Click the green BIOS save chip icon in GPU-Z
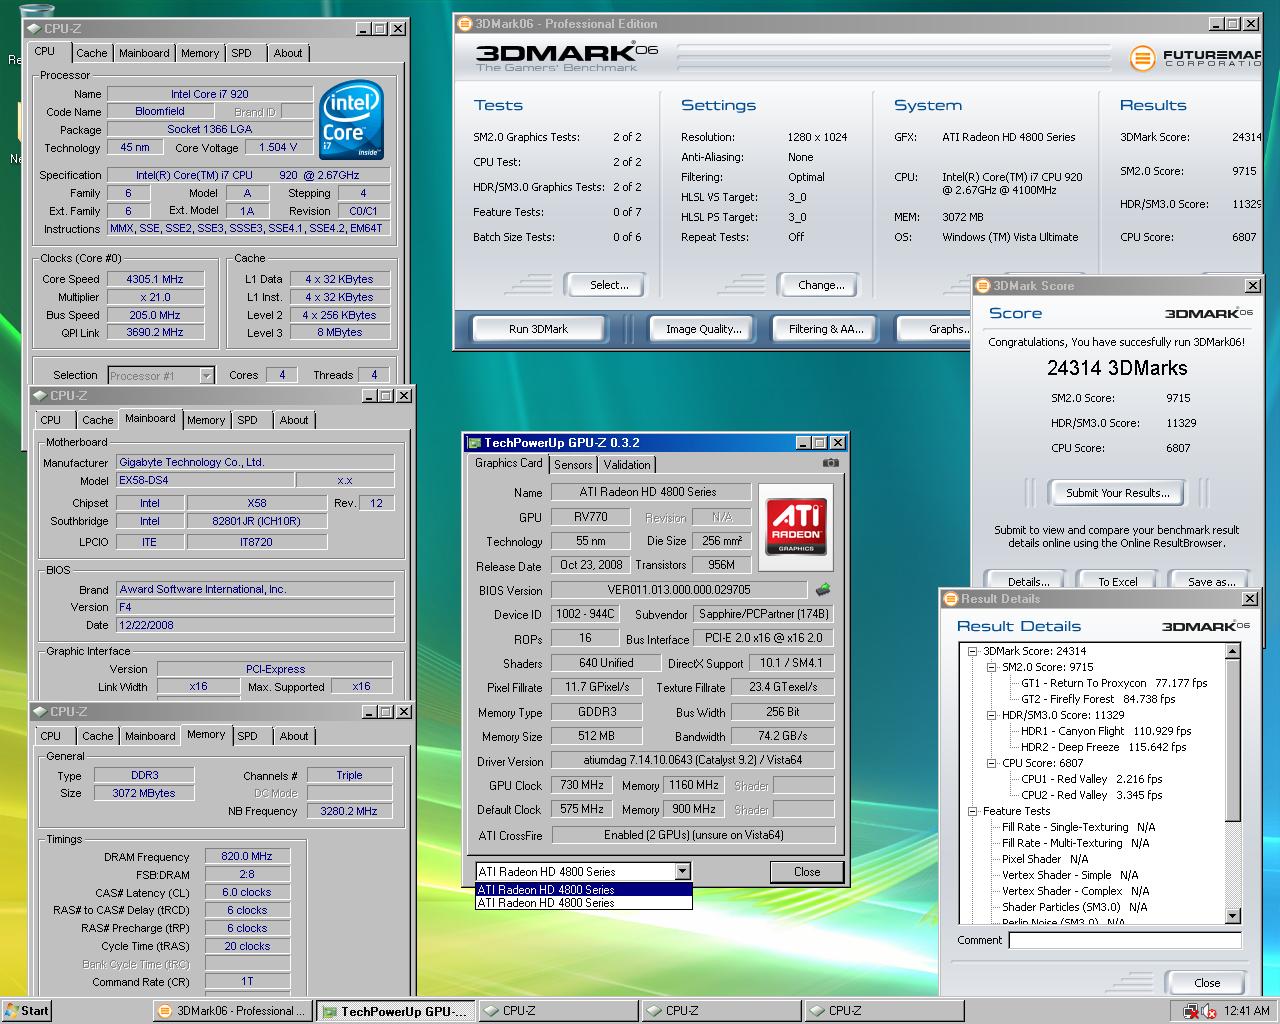The image size is (1280, 1024). tap(823, 590)
